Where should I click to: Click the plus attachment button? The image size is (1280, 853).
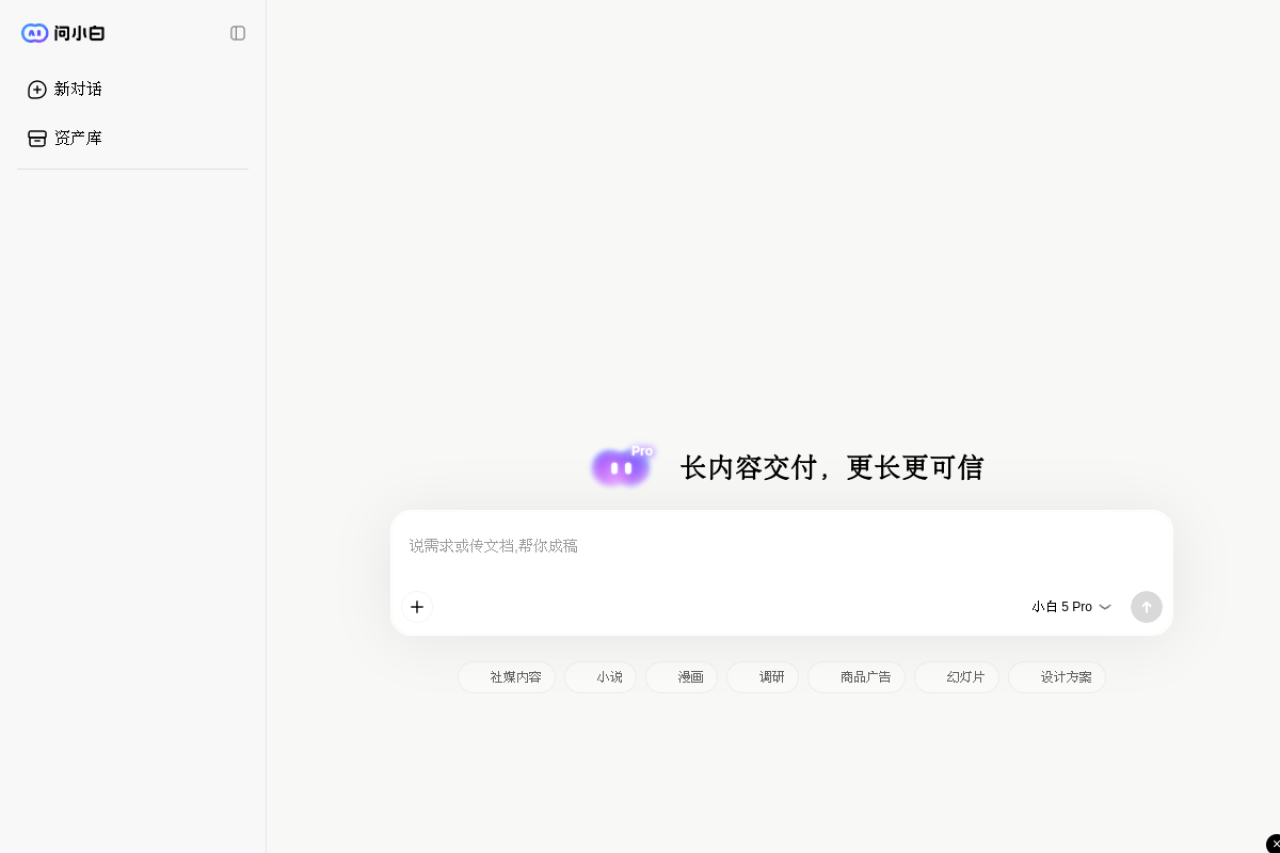[x=417, y=607]
